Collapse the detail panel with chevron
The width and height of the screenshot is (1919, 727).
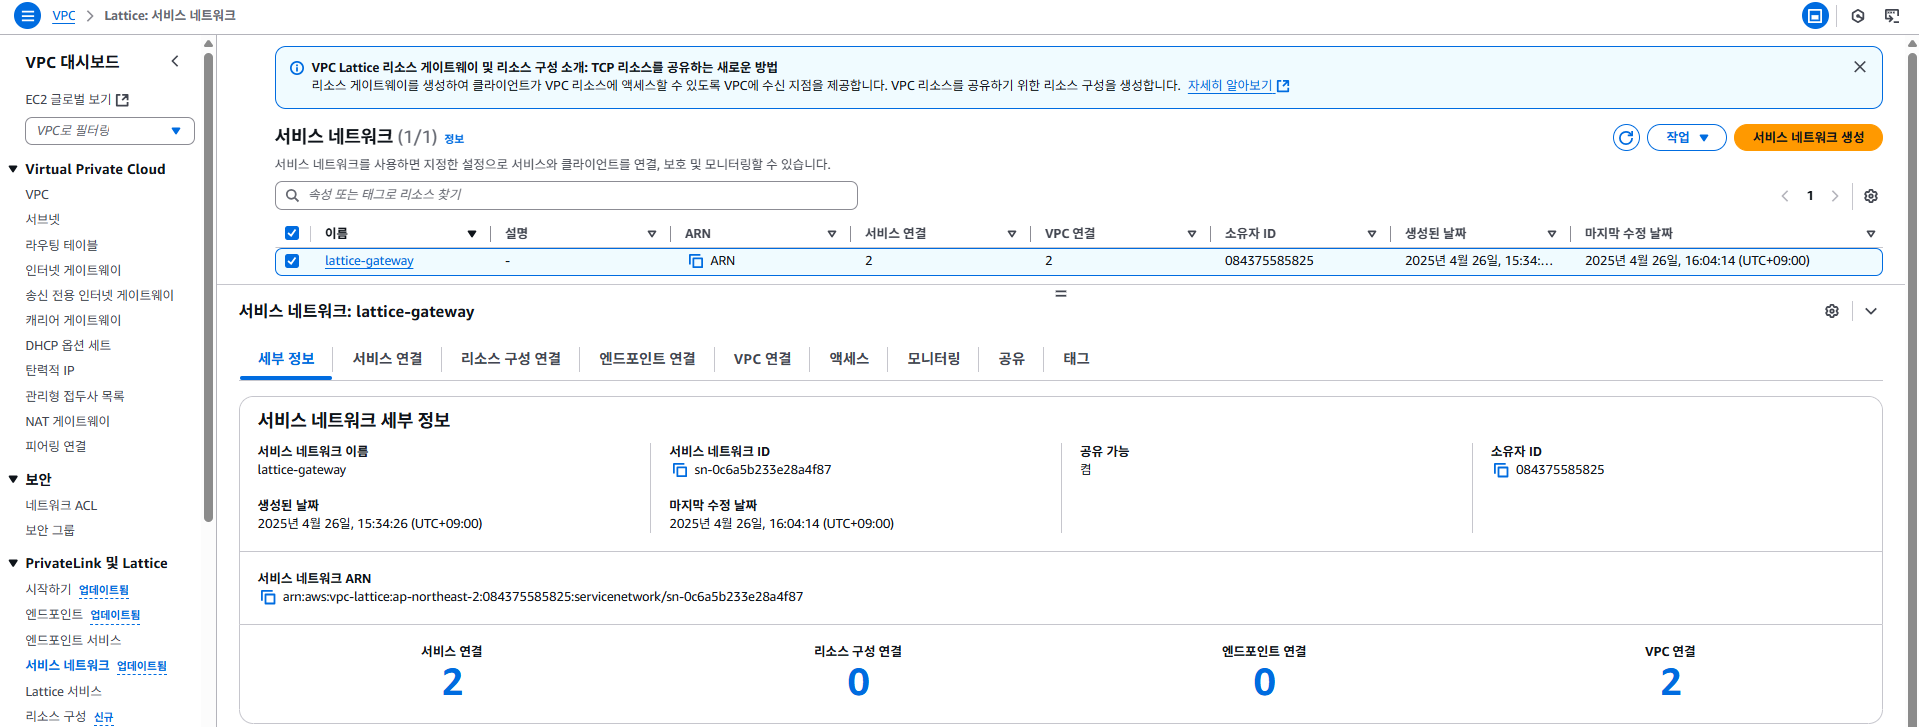click(x=1871, y=311)
